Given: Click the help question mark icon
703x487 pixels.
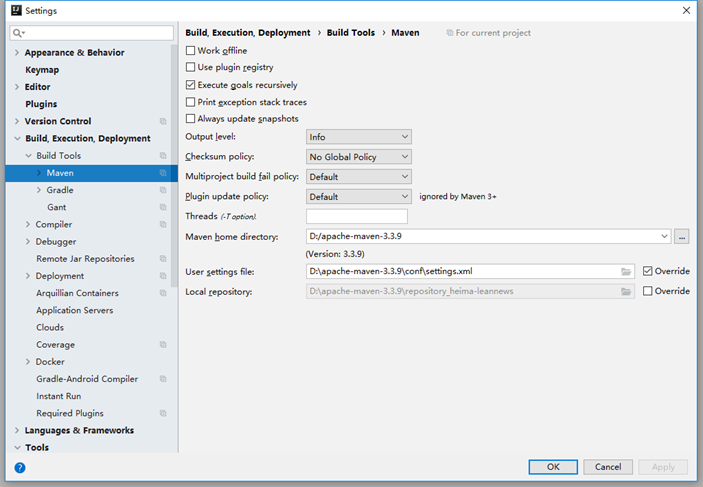Looking at the screenshot, I should [20, 468].
